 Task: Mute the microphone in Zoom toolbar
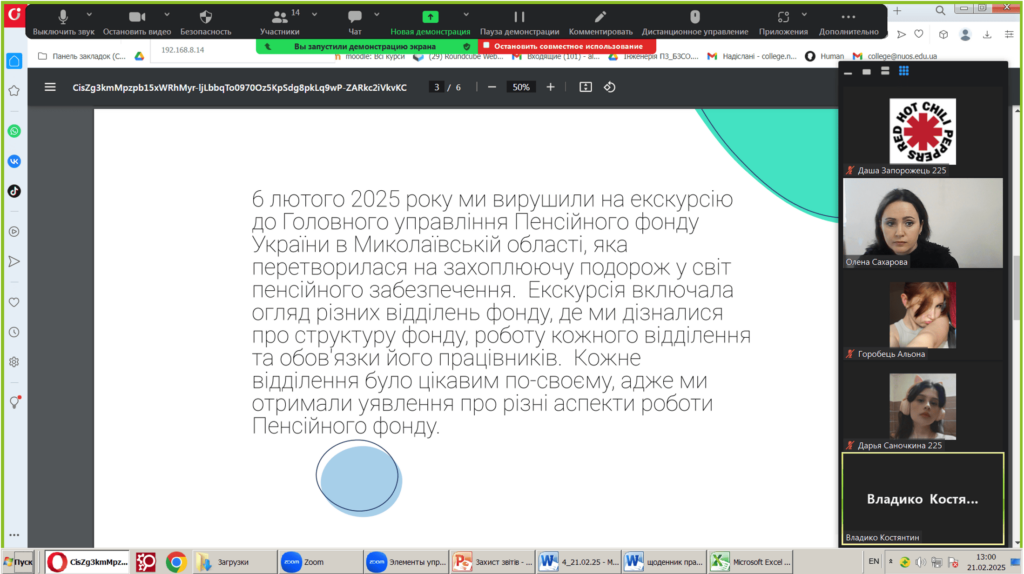tap(63, 17)
